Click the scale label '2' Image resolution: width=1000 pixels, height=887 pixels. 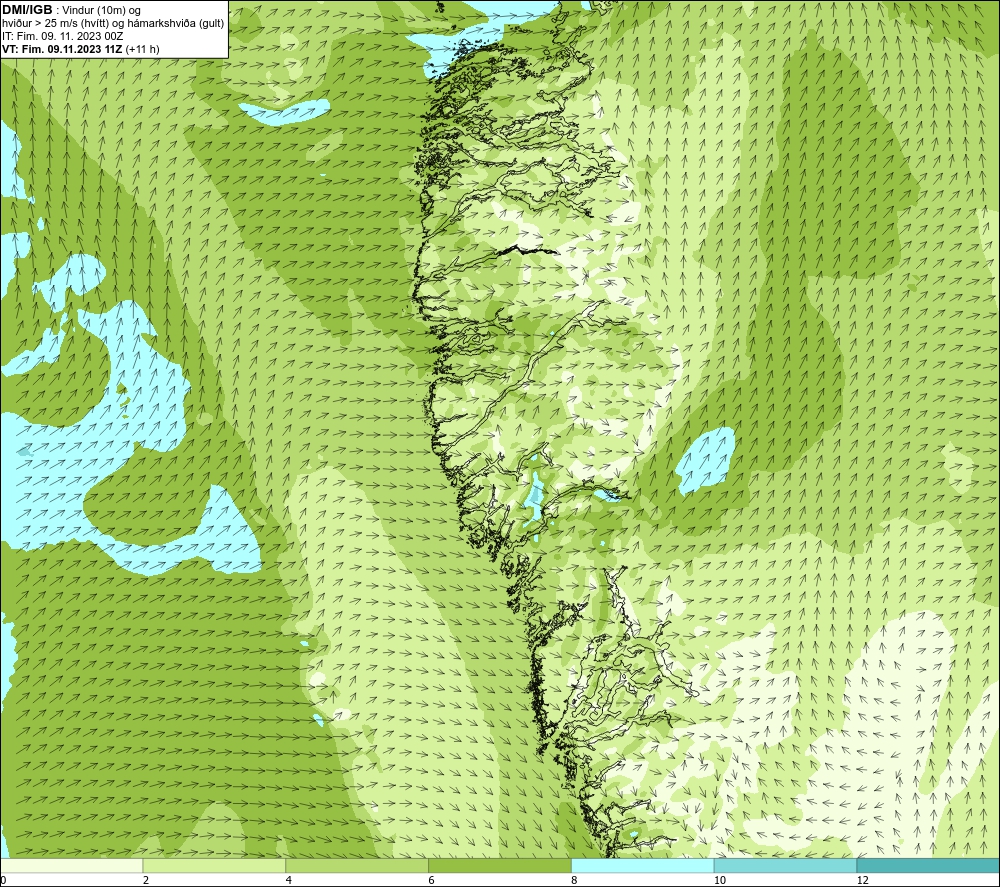146,881
